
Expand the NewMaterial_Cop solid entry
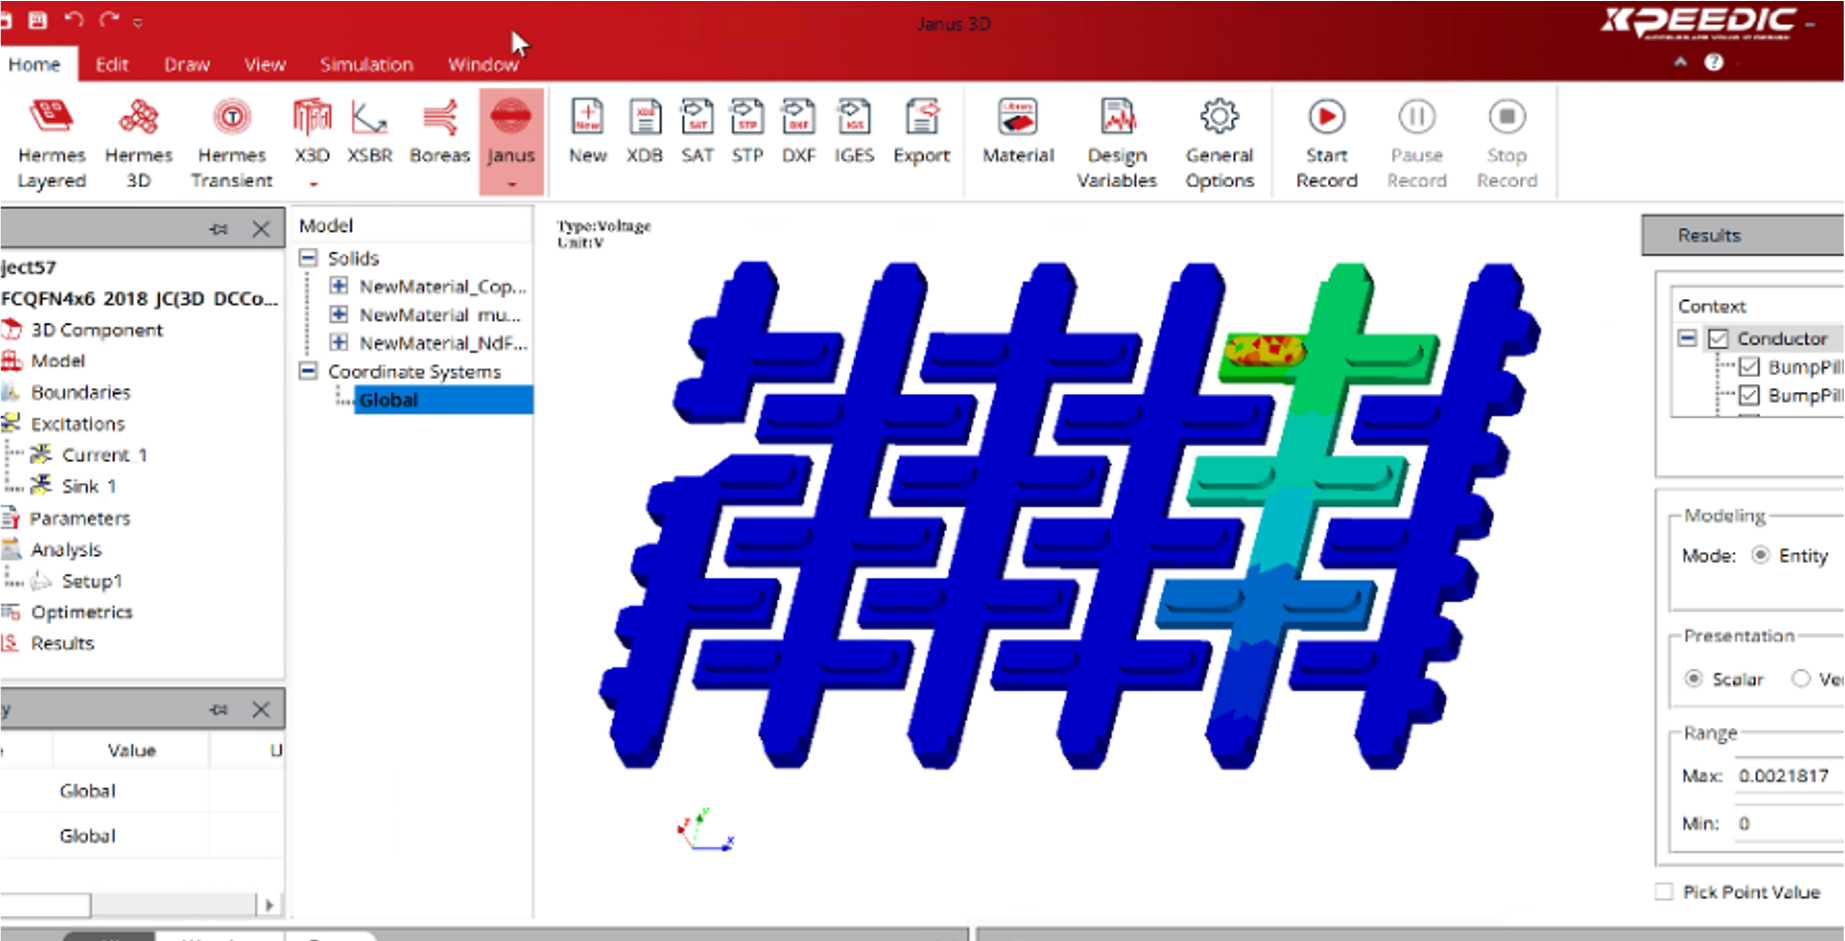(339, 286)
